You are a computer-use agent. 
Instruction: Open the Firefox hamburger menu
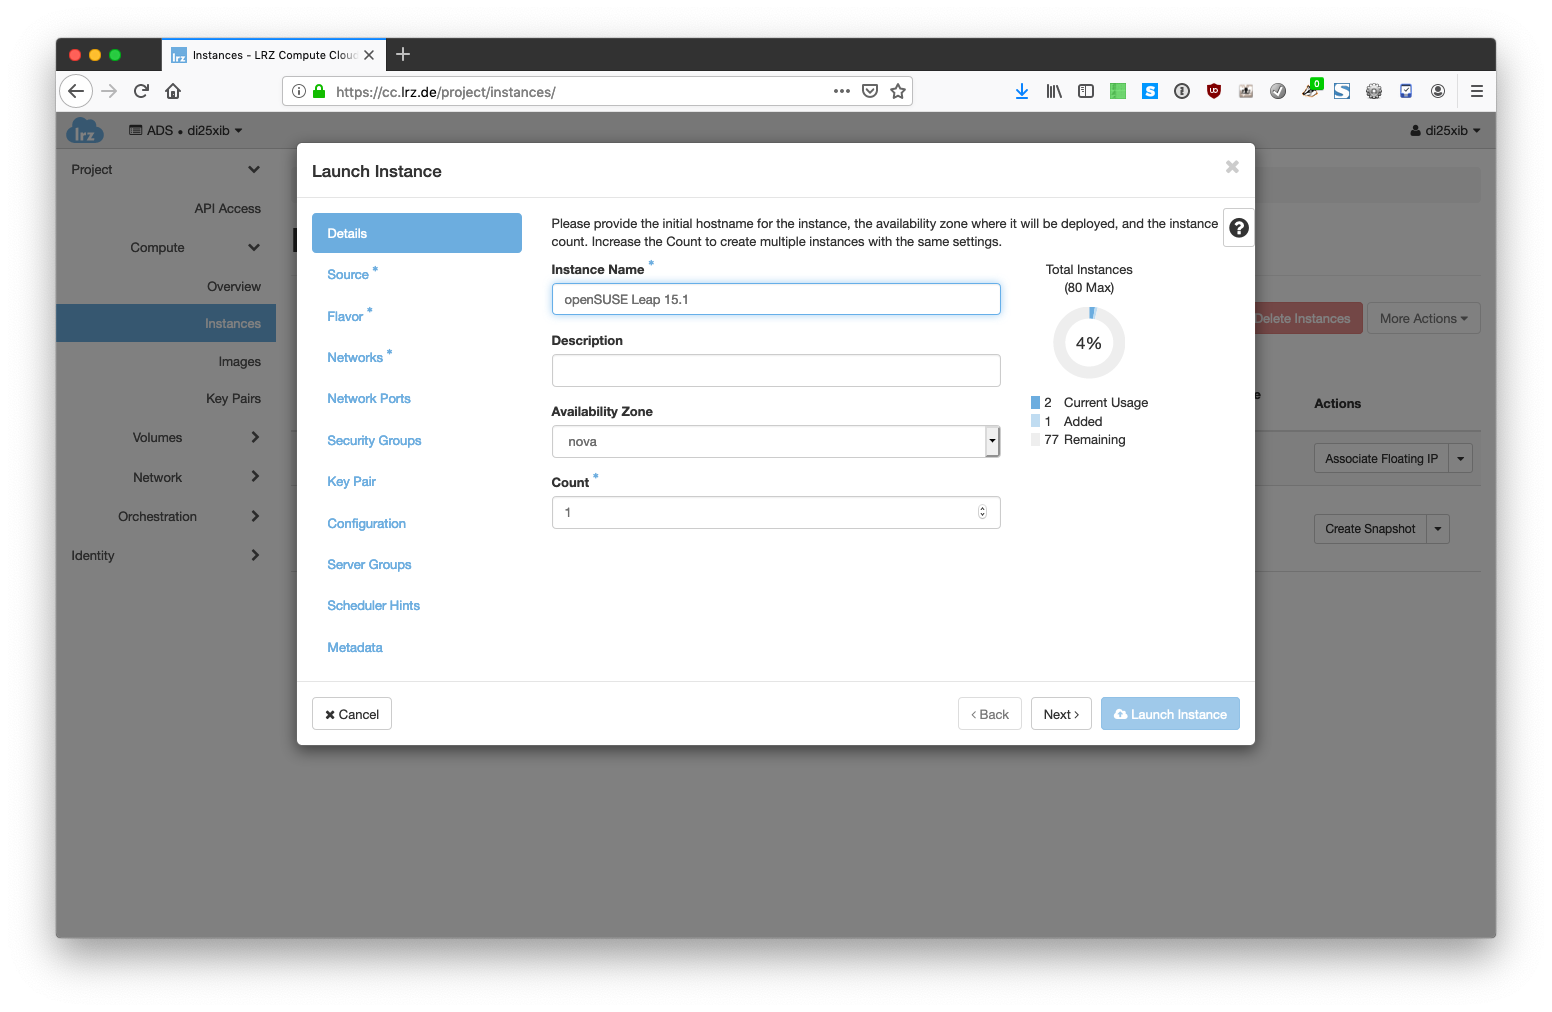pyautogui.click(x=1476, y=91)
